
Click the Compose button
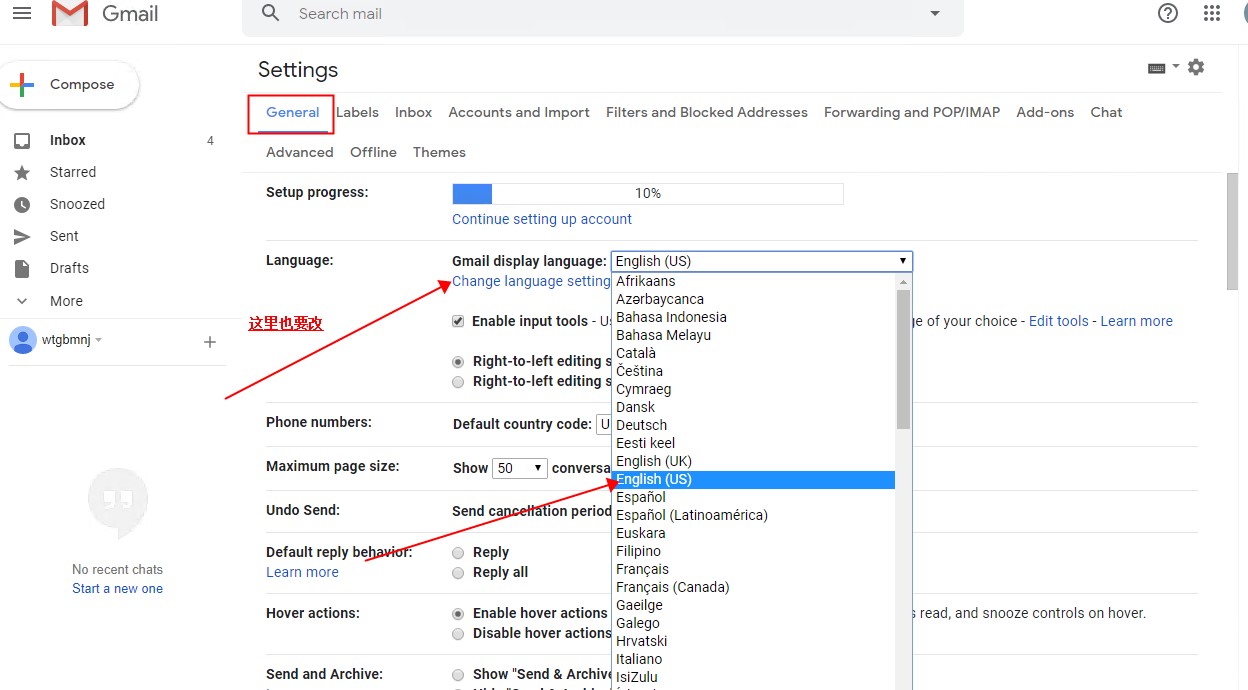[69, 85]
